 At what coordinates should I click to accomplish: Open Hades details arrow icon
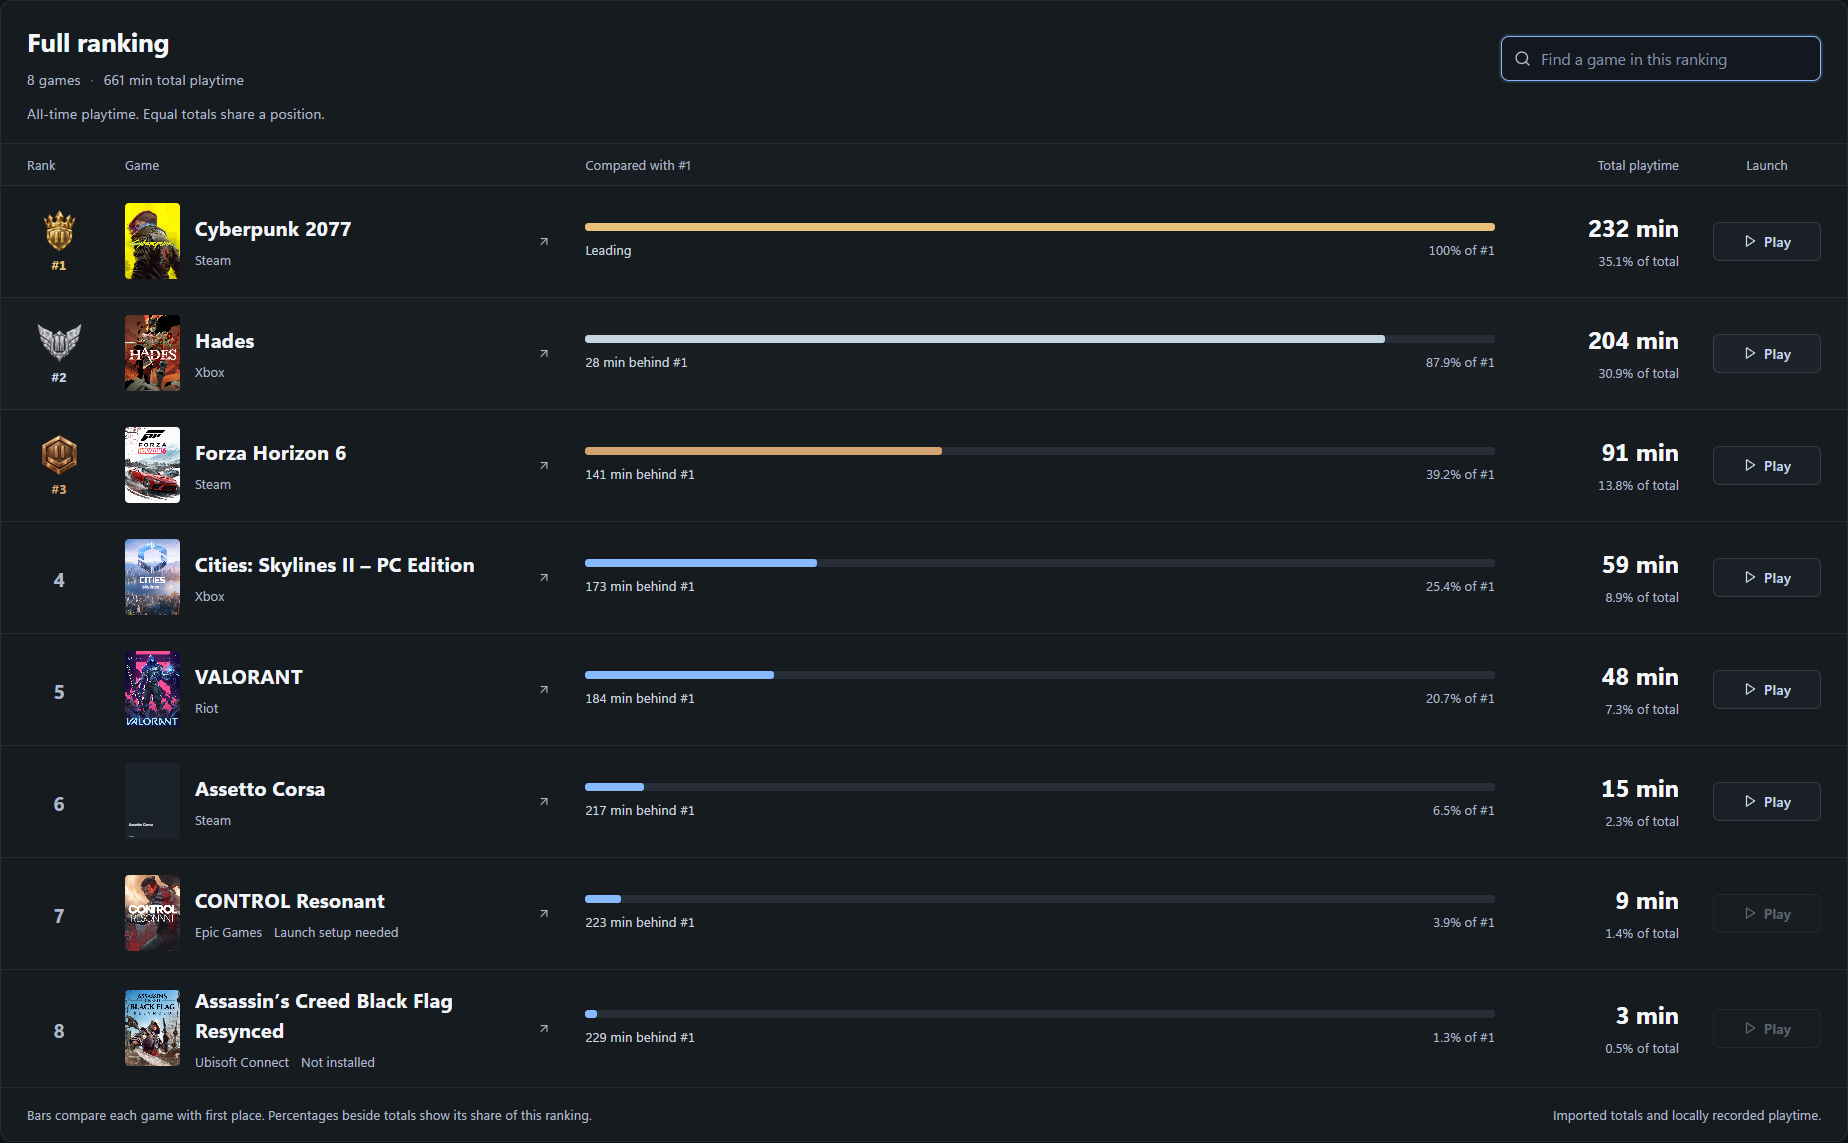click(x=544, y=354)
